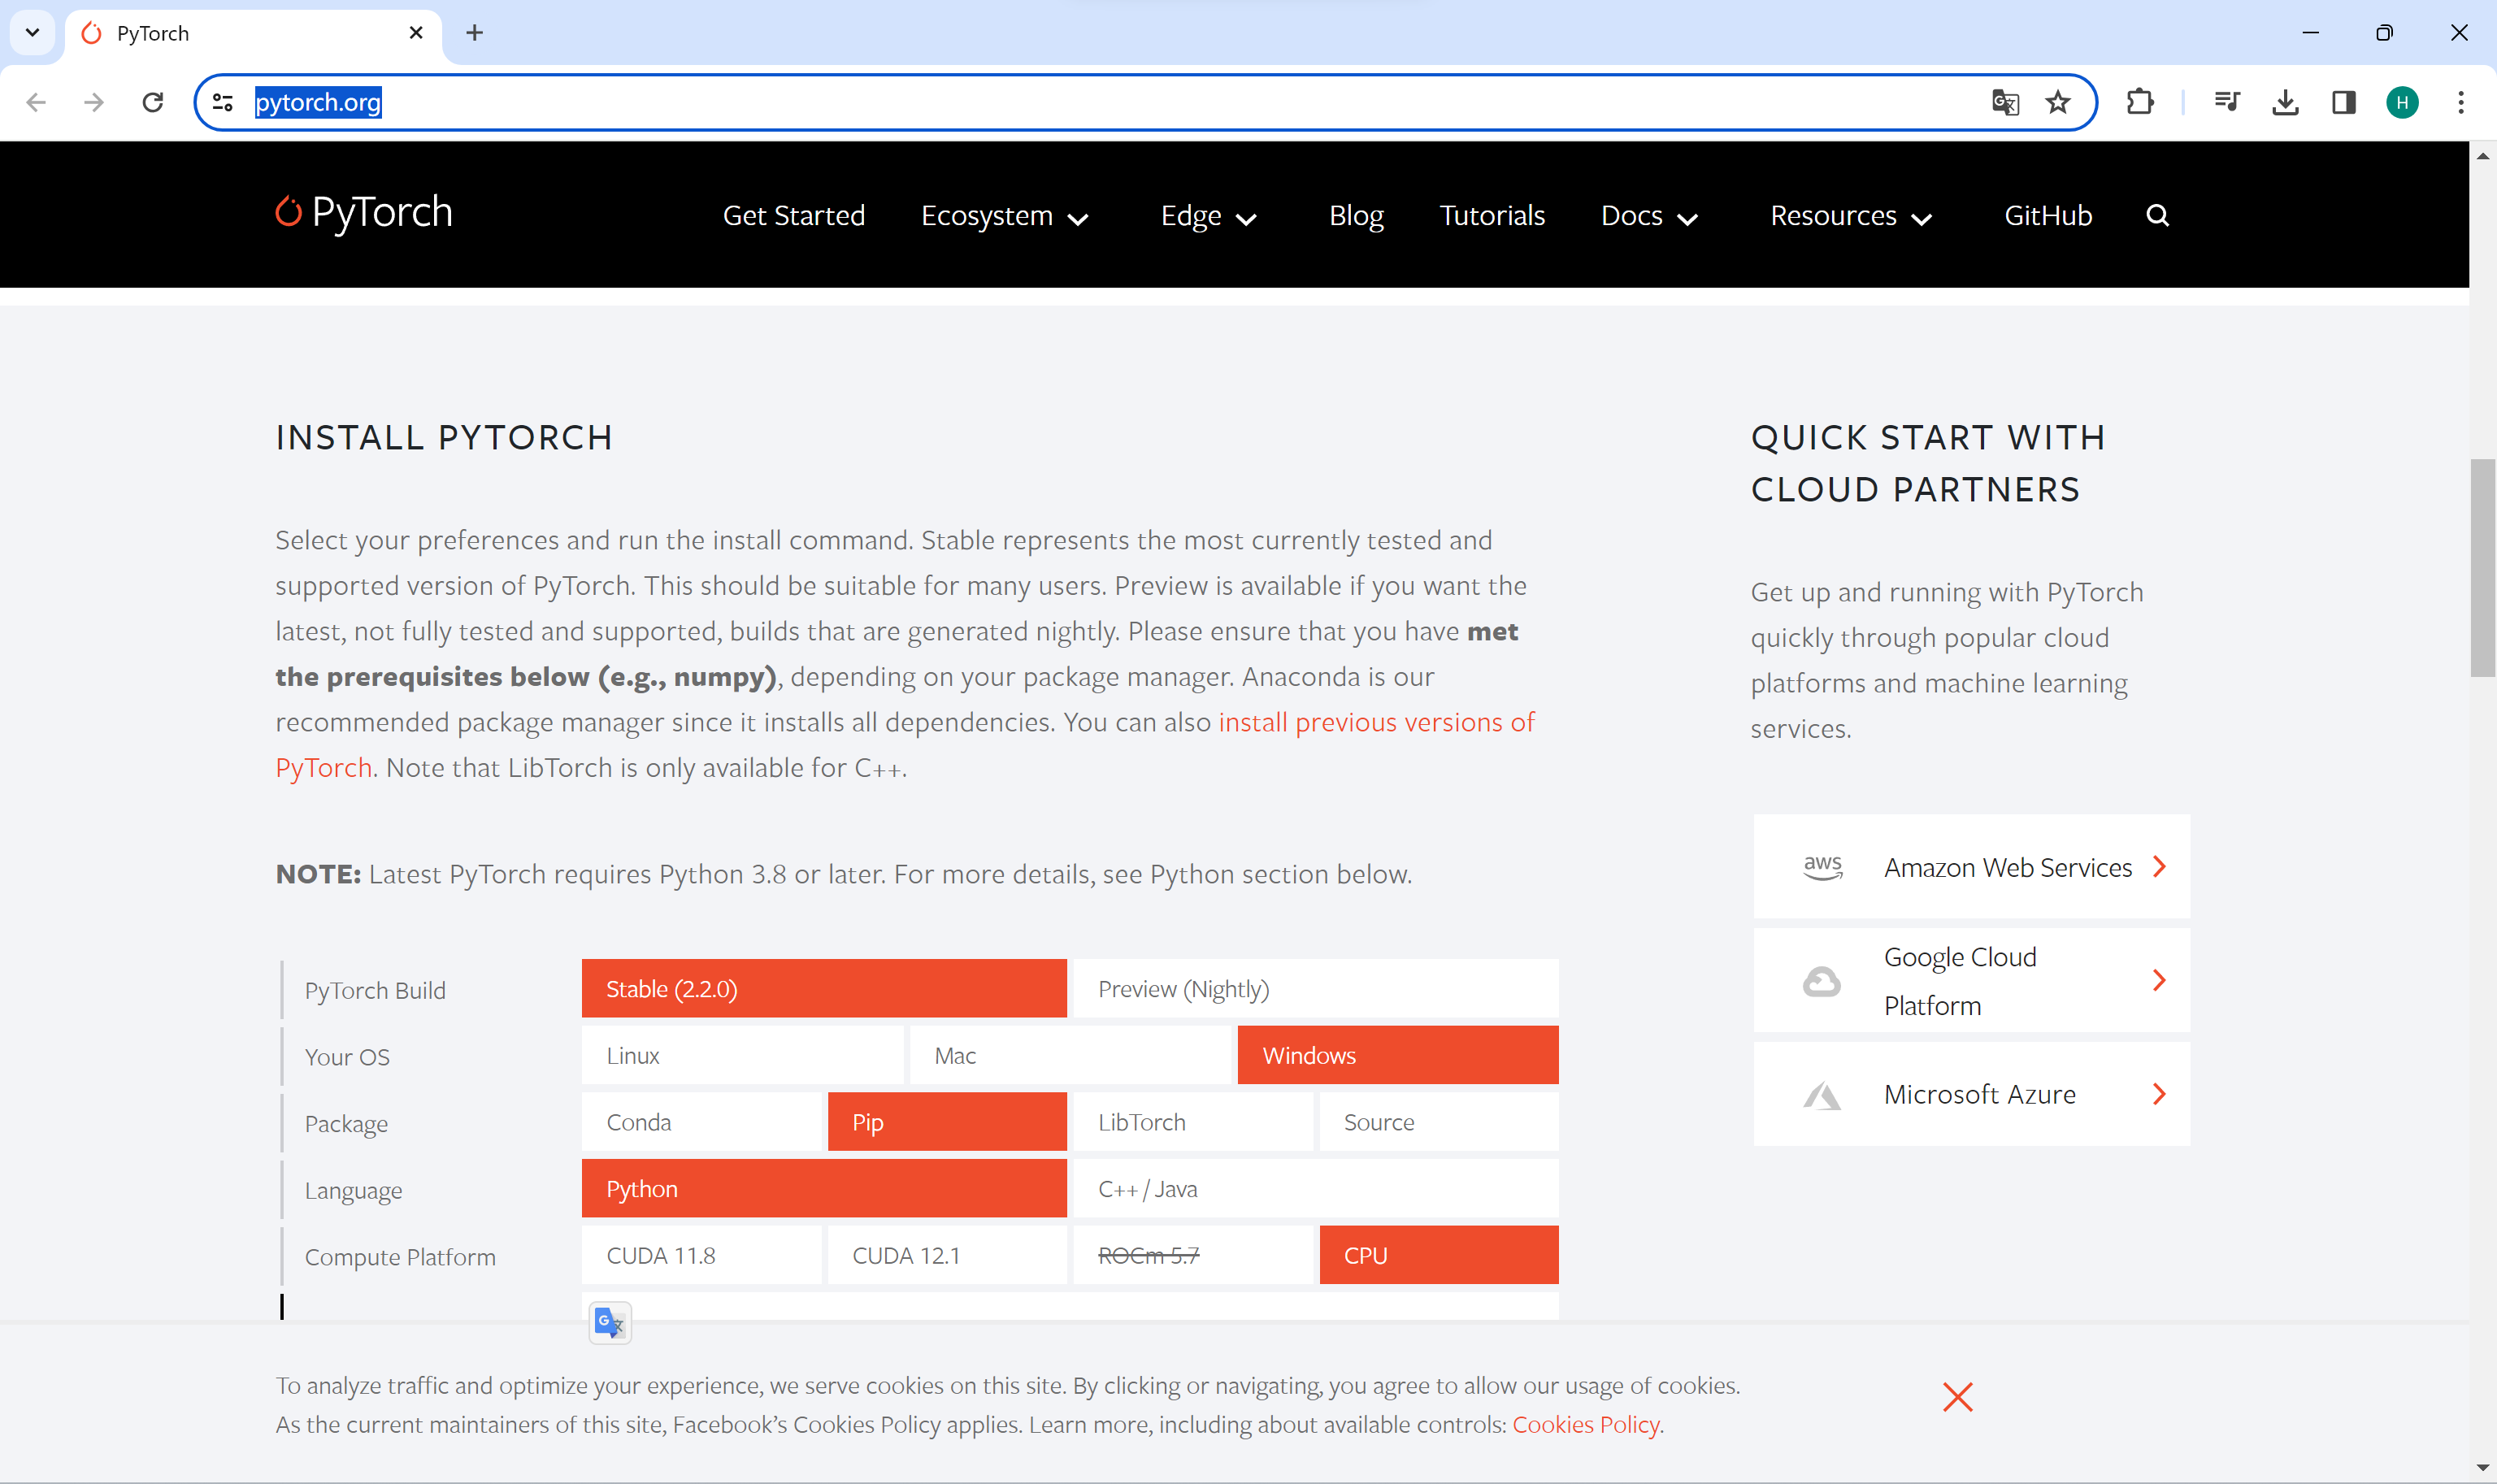Bookmark this page with the star icon

[x=2058, y=102]
